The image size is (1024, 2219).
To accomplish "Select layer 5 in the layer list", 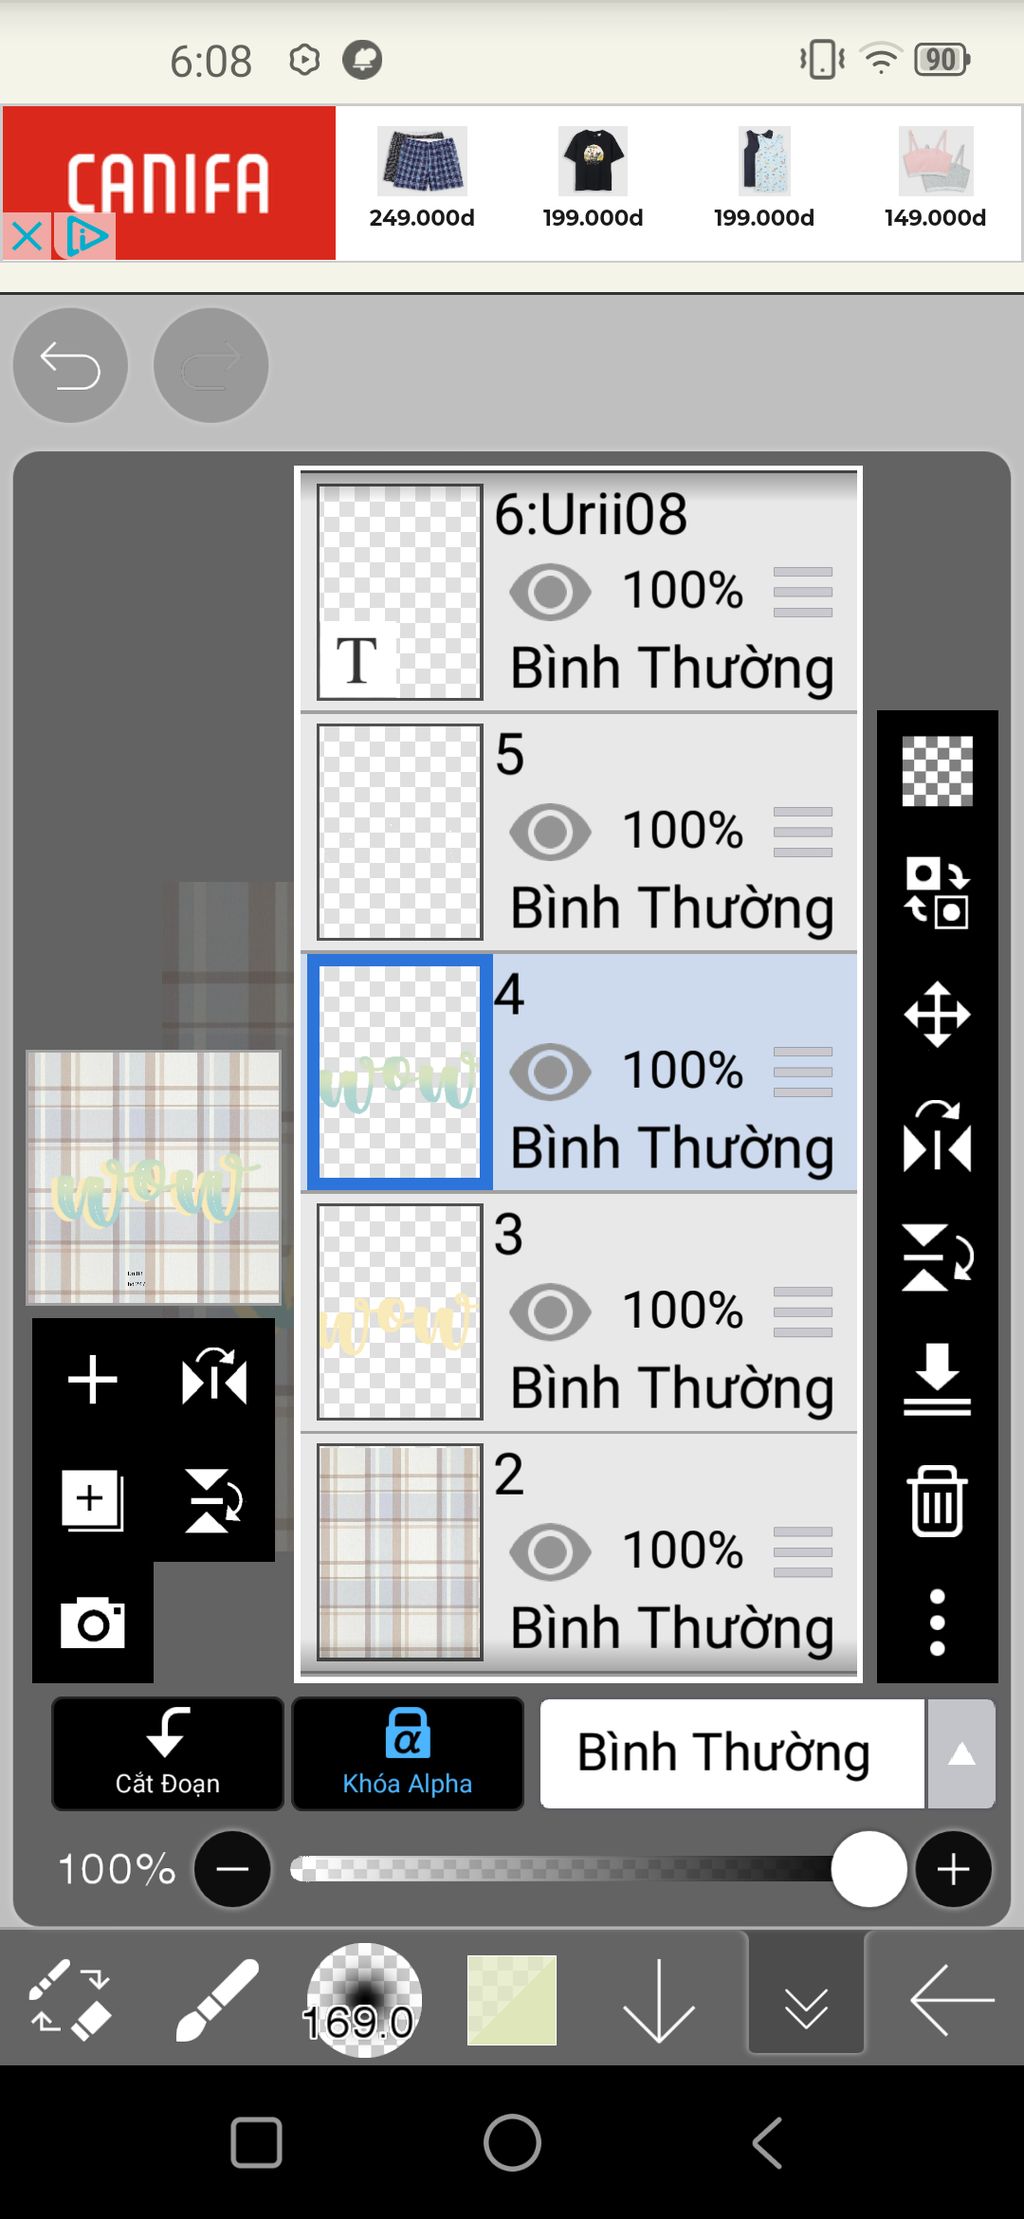I will (x=579, y=832).
